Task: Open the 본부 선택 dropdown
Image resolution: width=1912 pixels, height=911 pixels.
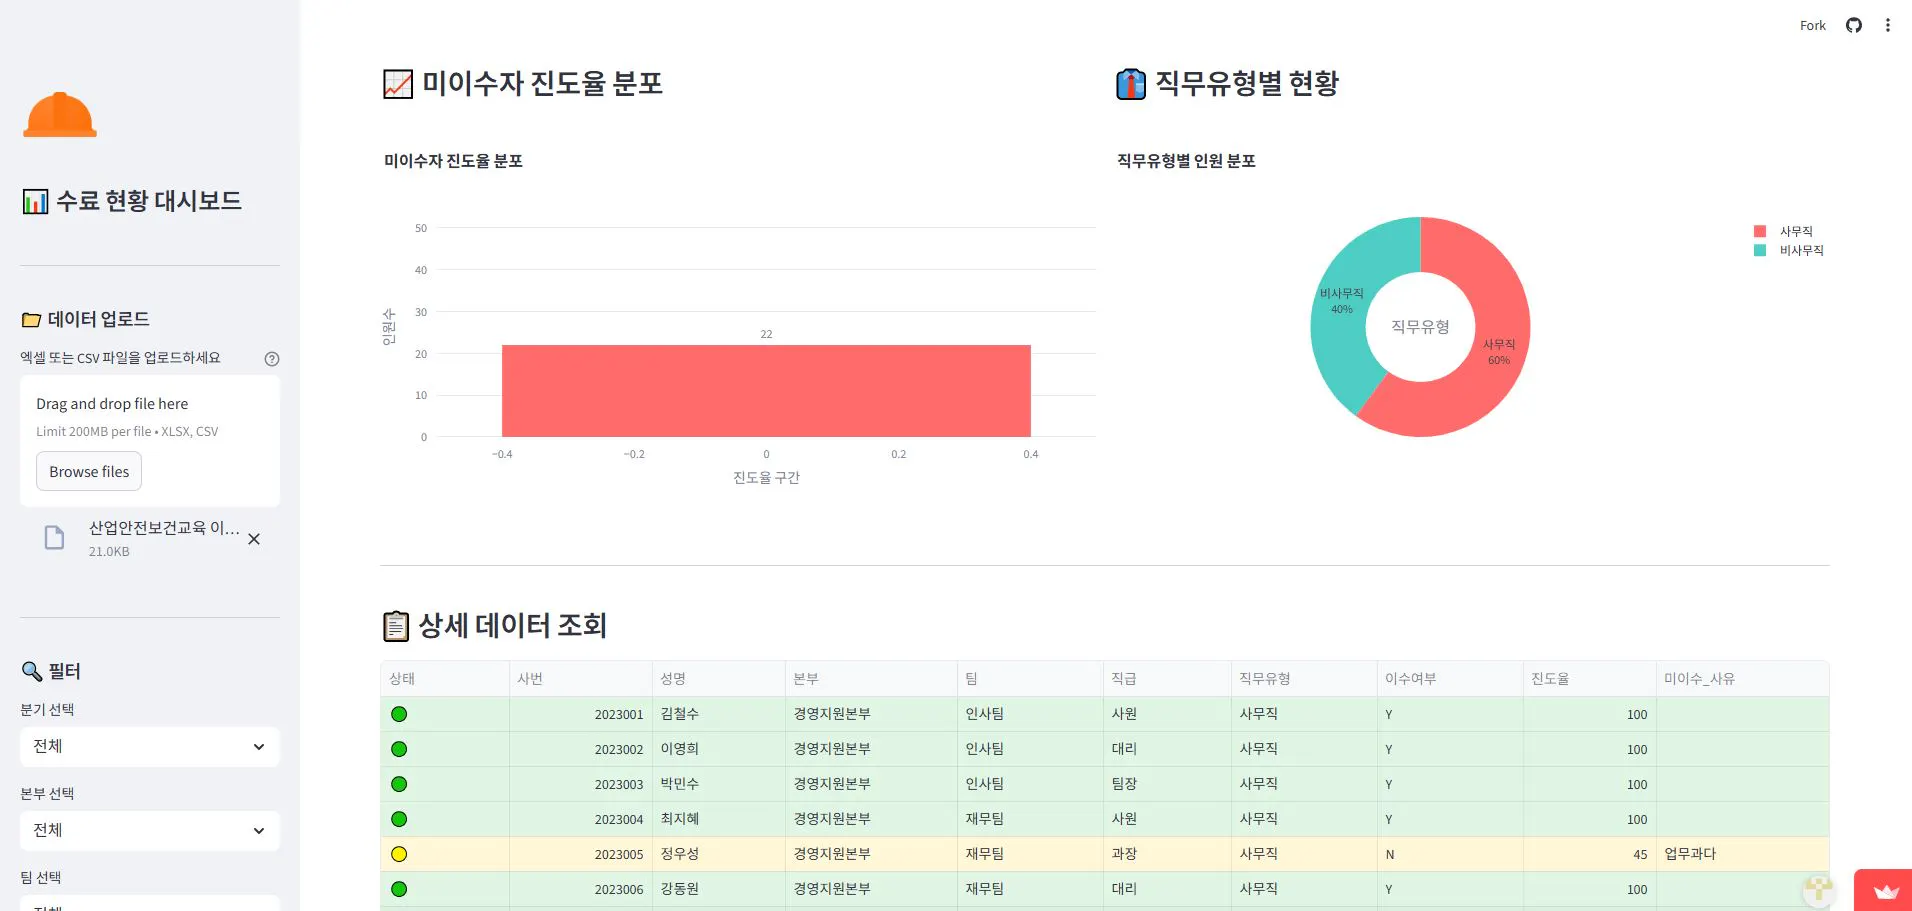Action: click(150, 831)
